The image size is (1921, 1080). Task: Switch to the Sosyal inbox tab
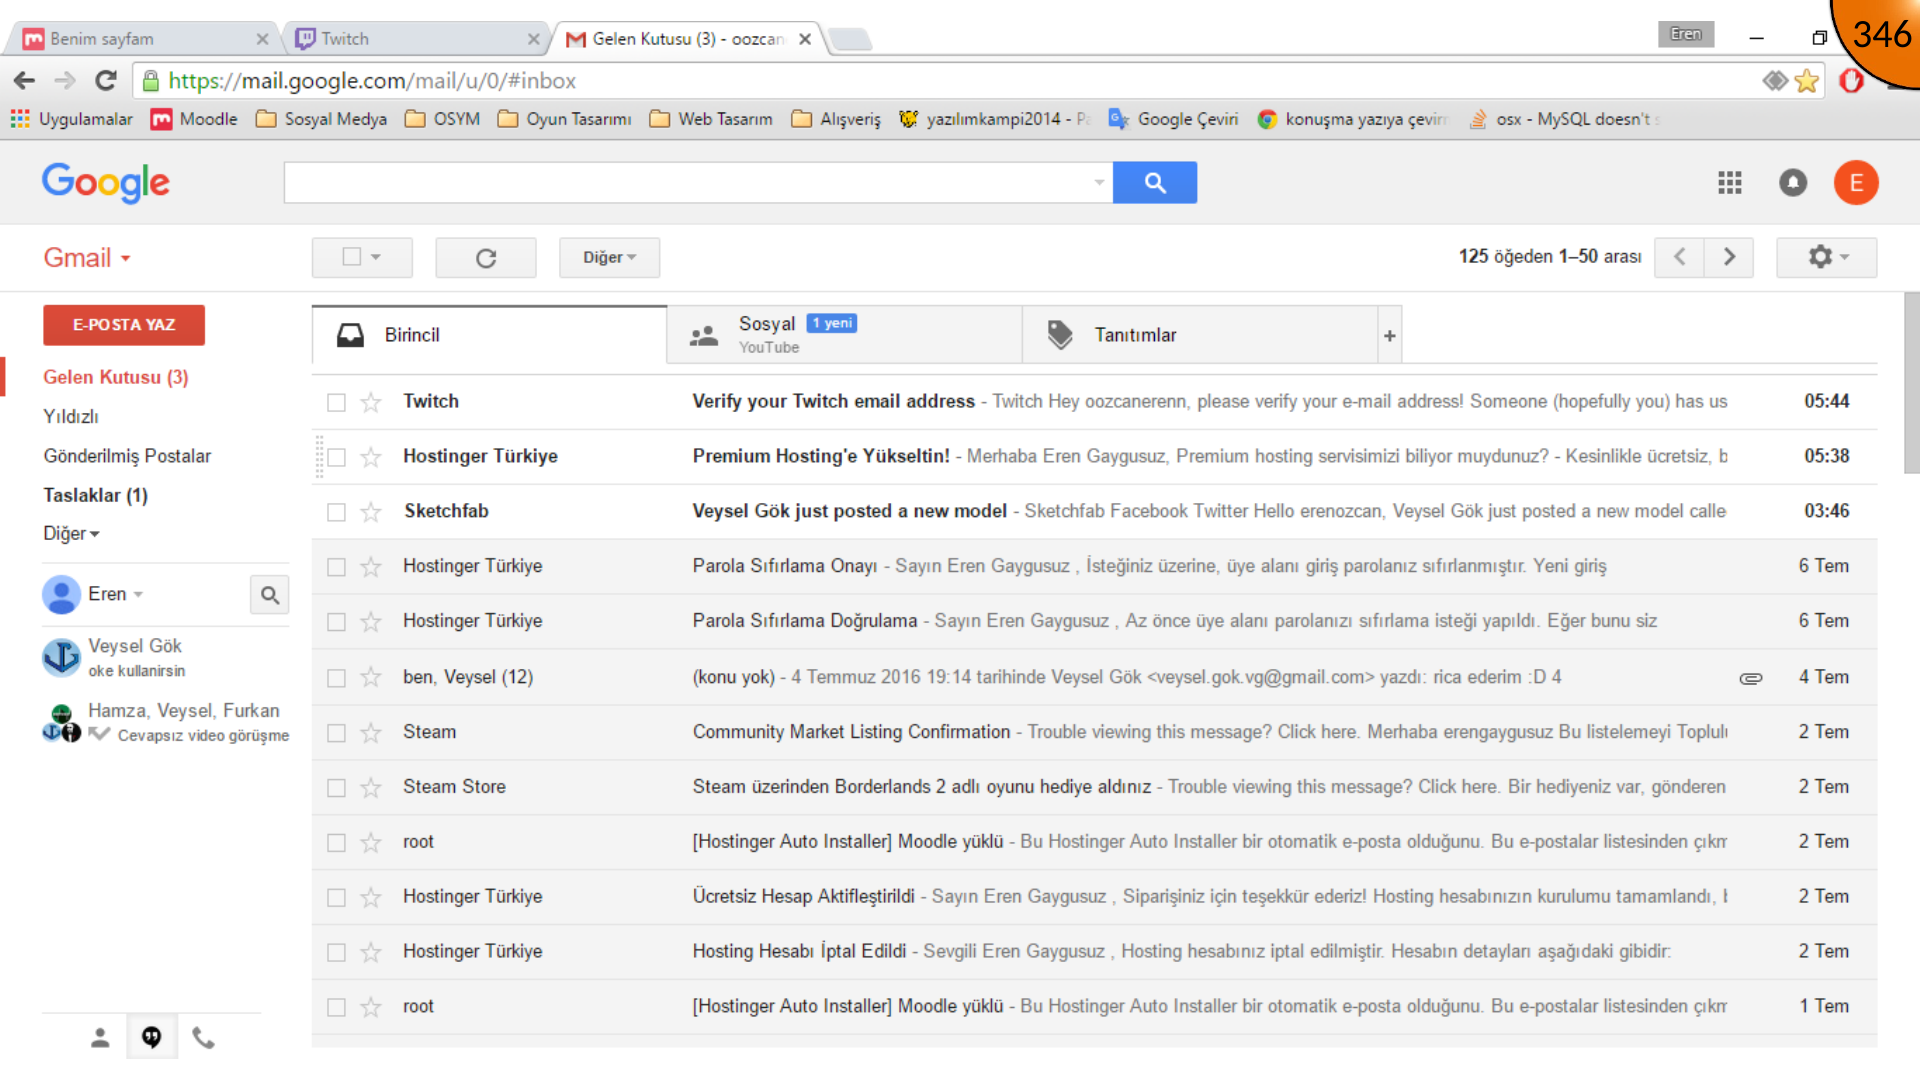coord(844,335)
